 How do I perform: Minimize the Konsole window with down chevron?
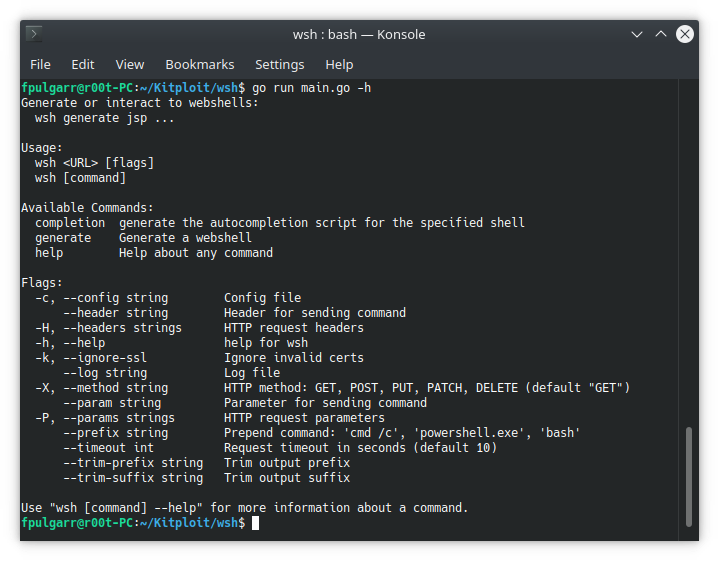coord(636,34)
